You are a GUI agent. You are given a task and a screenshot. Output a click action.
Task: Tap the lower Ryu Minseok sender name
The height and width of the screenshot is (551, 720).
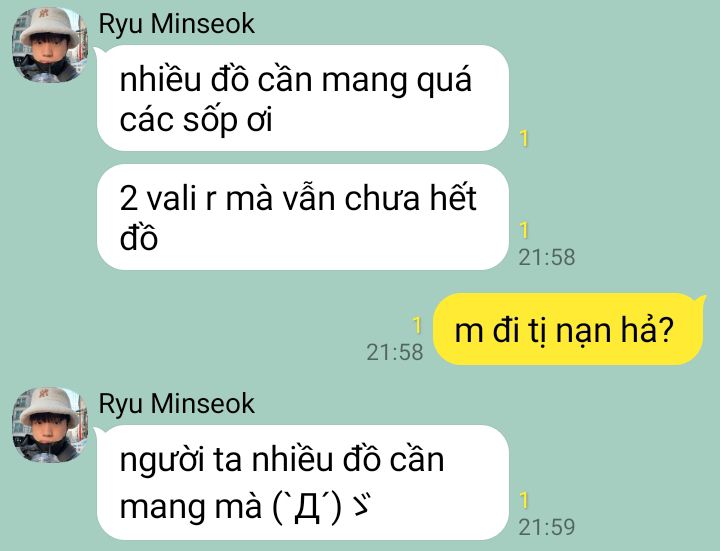tap(177, 404)
